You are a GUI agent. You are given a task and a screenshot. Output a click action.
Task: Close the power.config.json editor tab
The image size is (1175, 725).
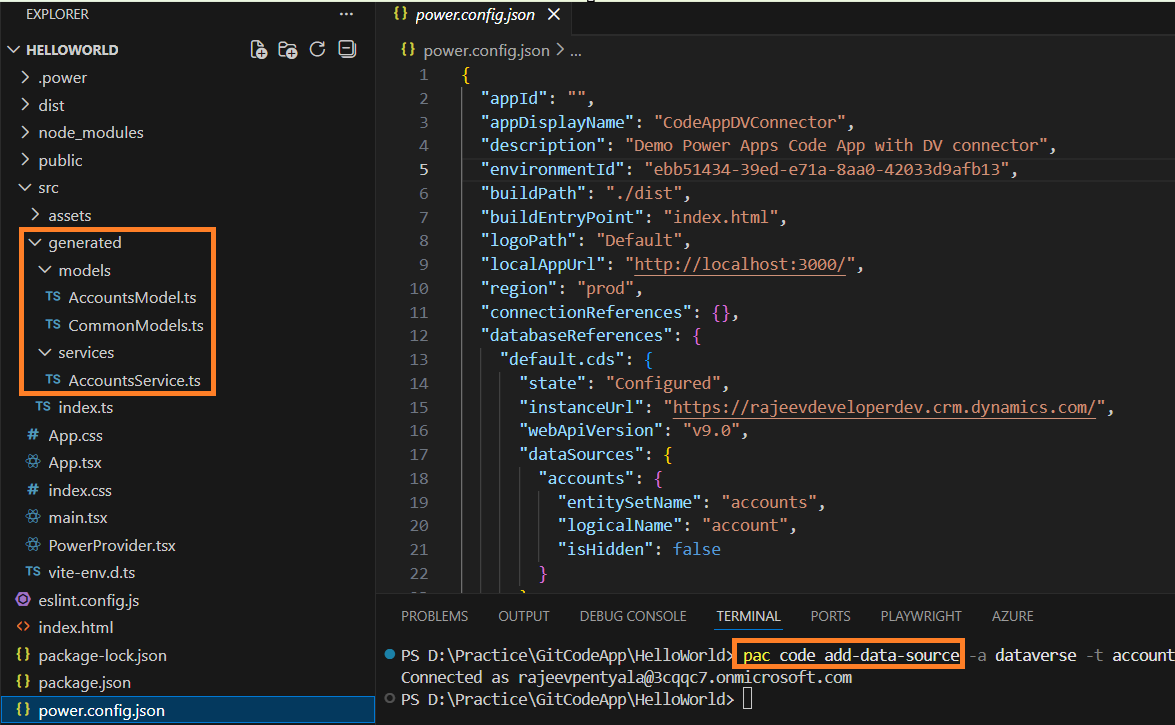click(553, 15)
